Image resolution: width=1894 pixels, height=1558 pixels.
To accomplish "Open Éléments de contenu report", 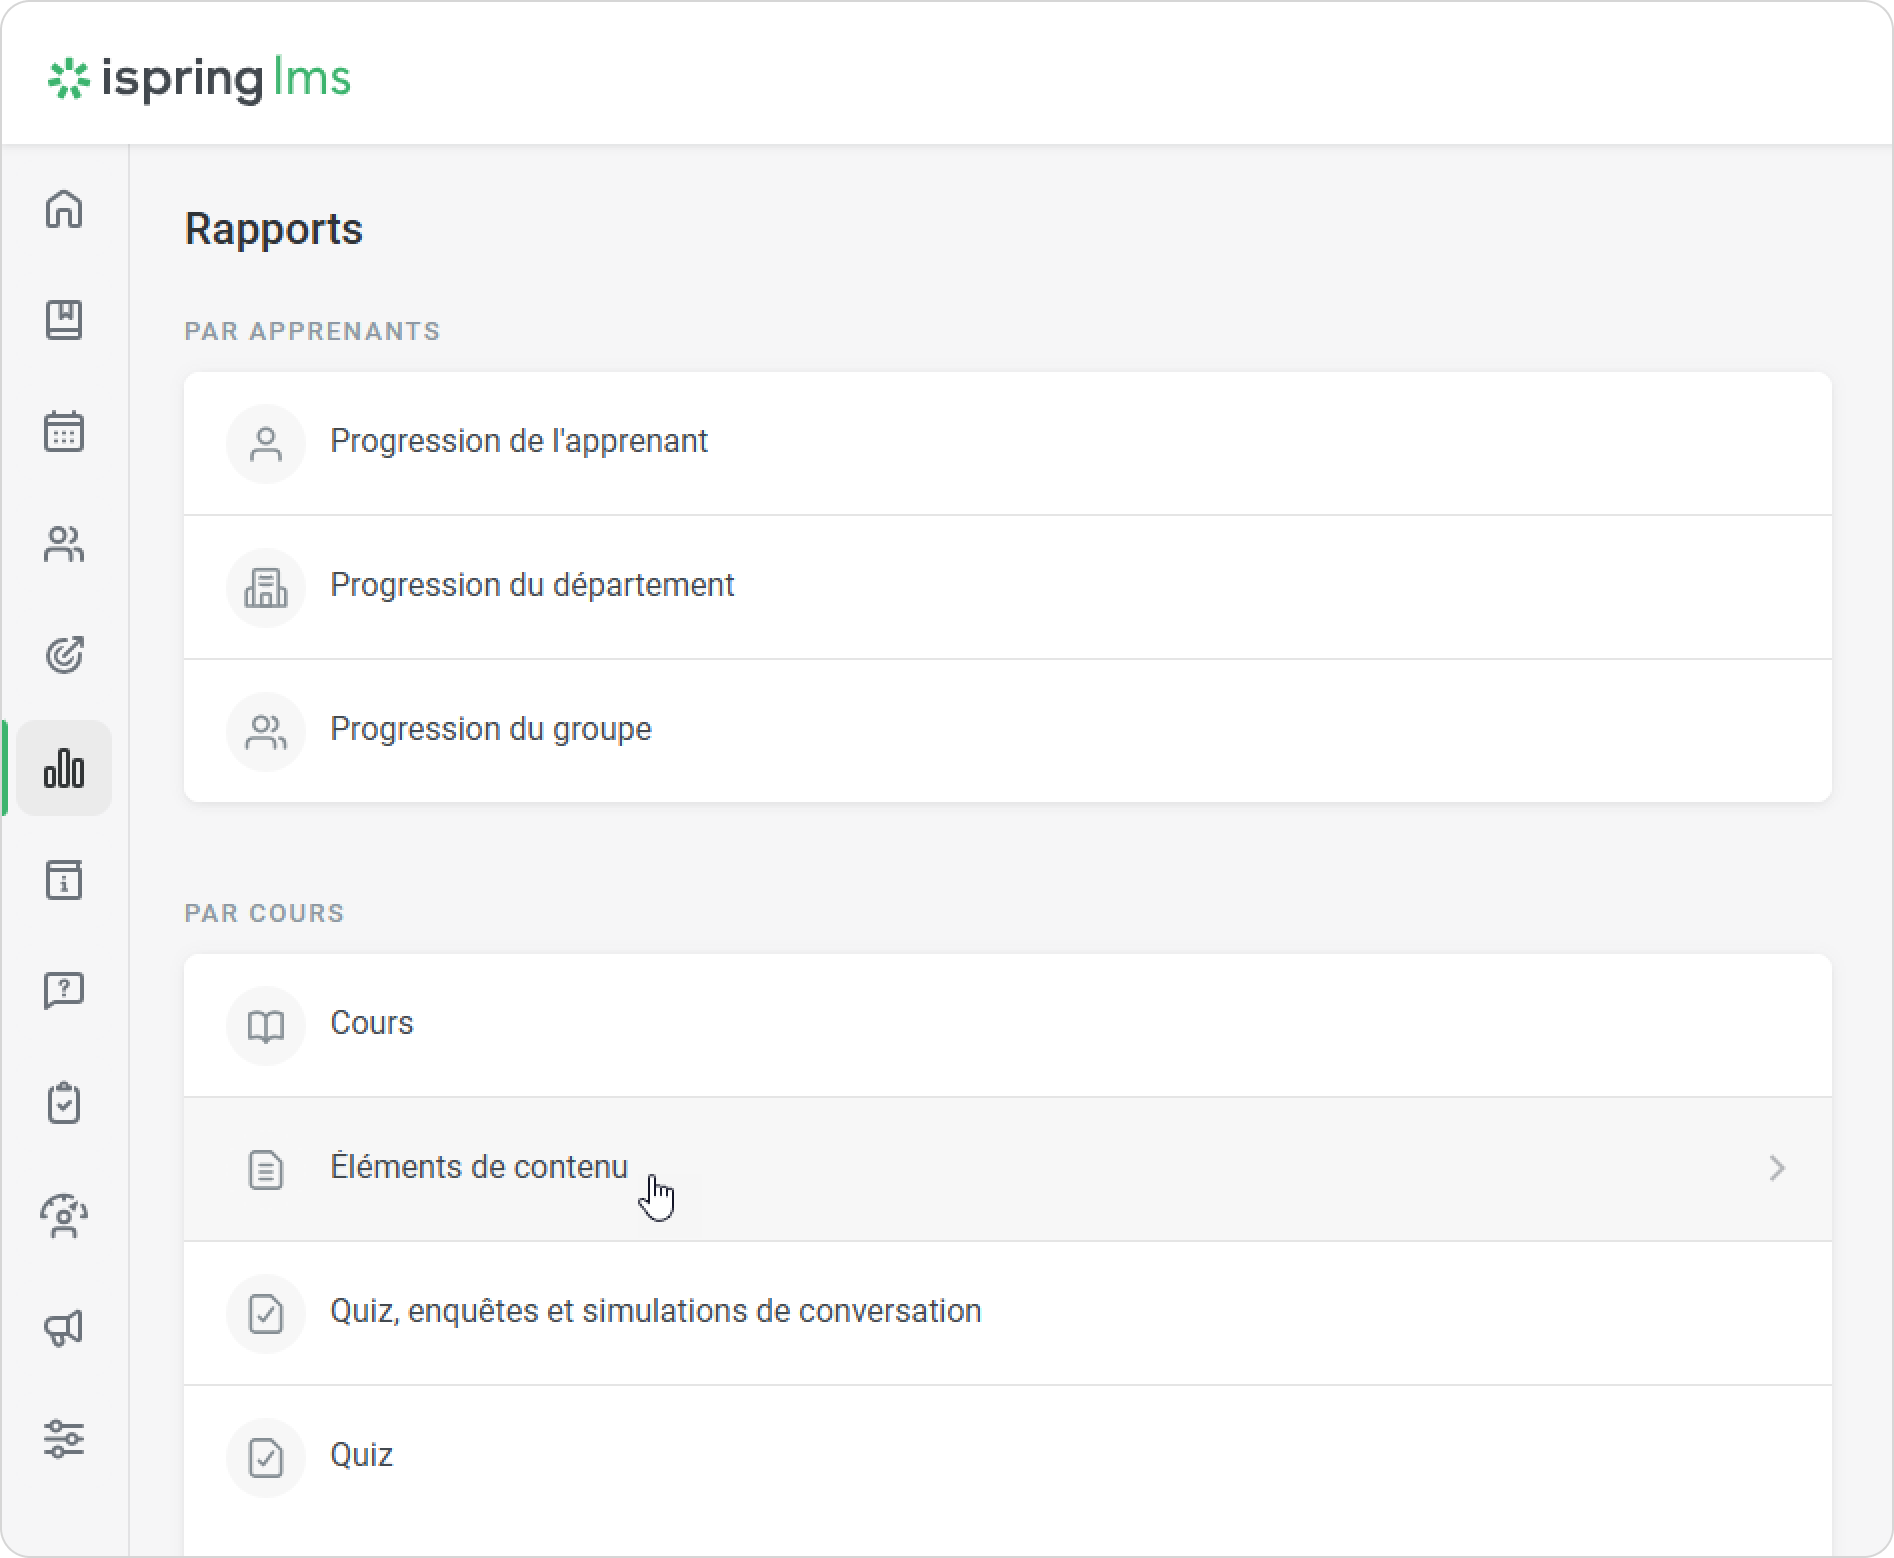I will [x=478, y=1168].
